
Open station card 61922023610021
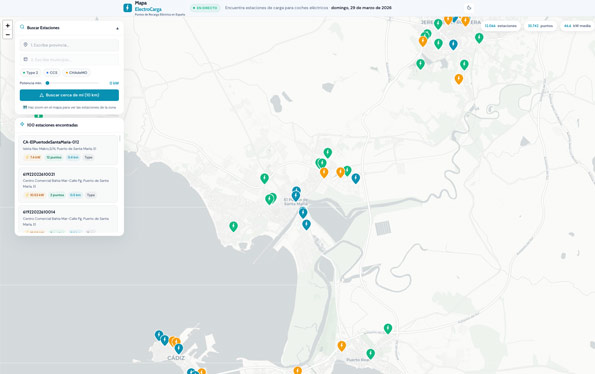coord(68,185)
